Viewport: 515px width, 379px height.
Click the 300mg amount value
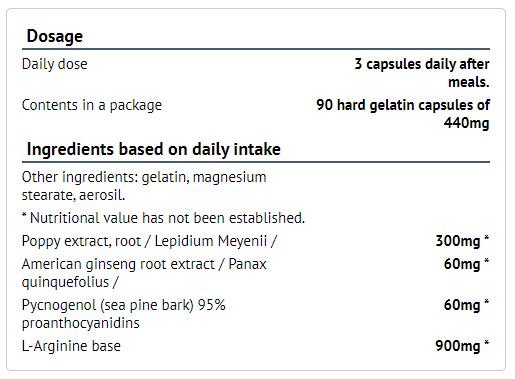tap(462, 241)
